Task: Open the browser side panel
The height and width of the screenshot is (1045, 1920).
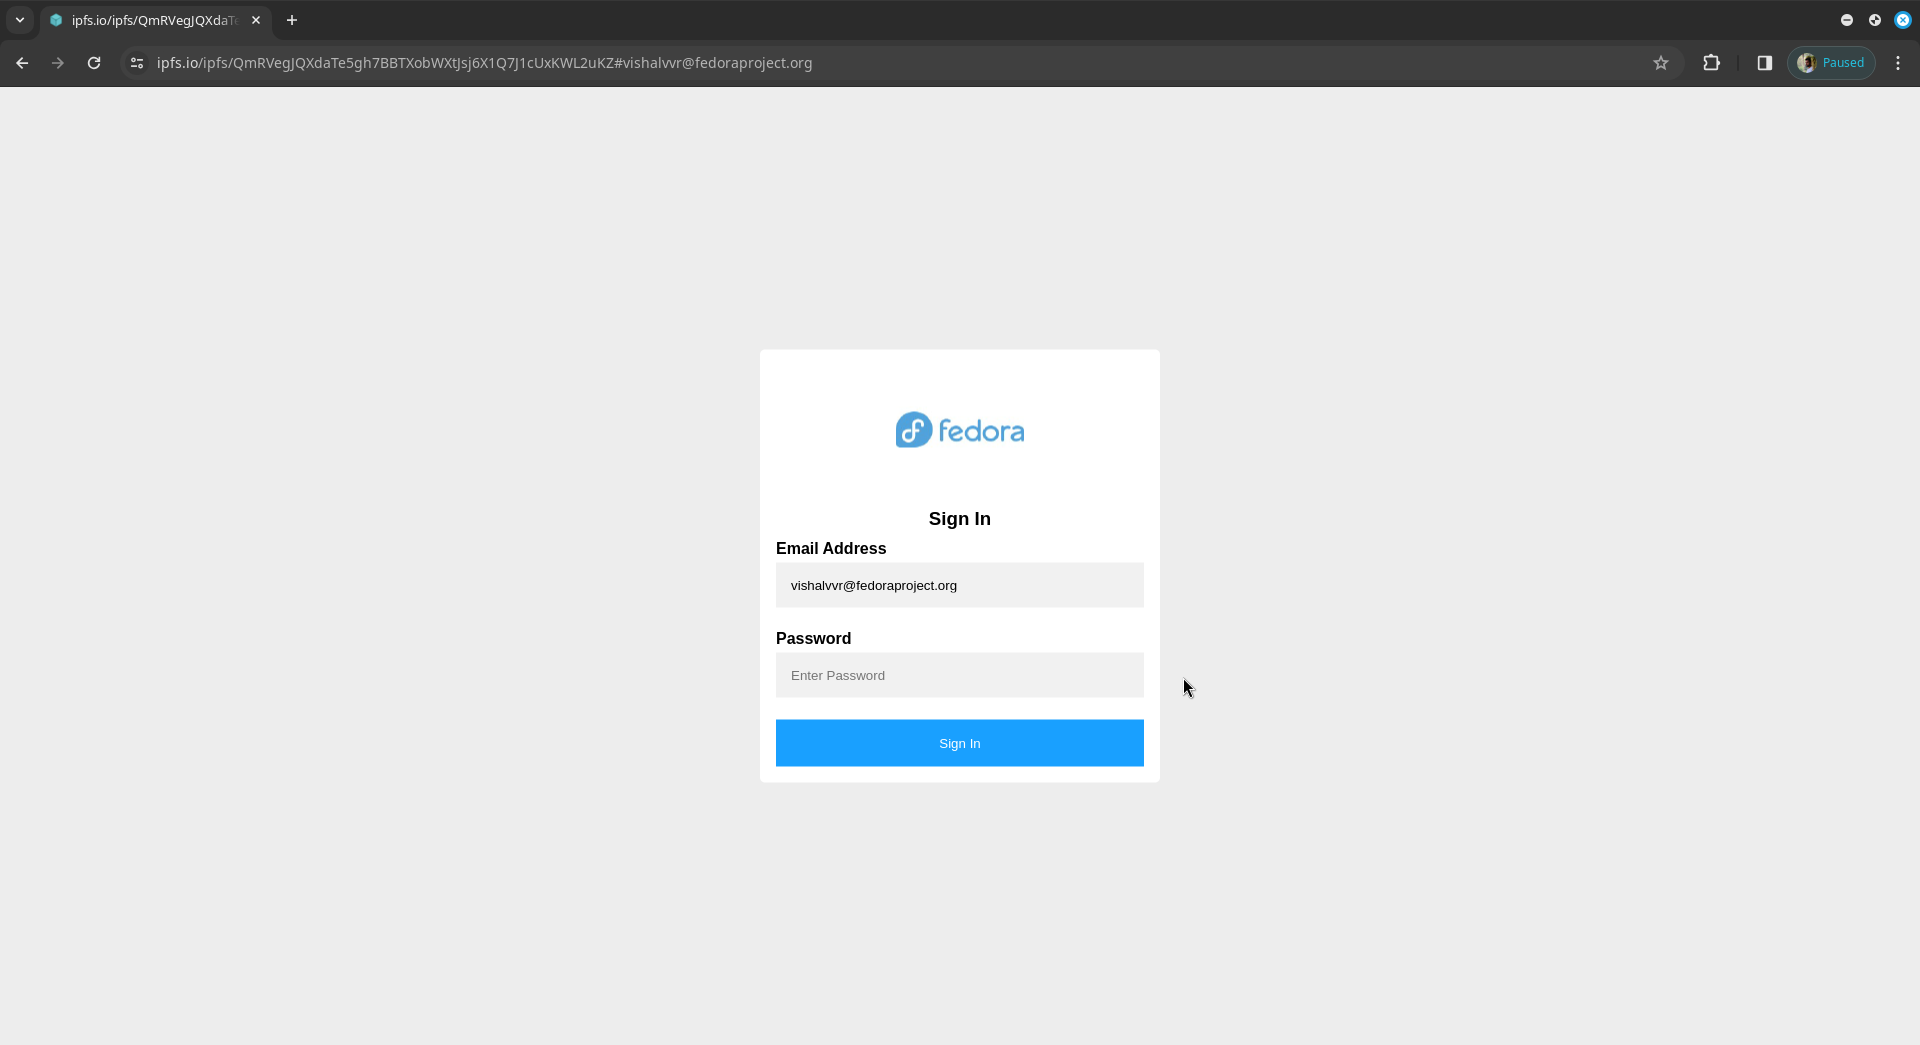Action: 1764,63
